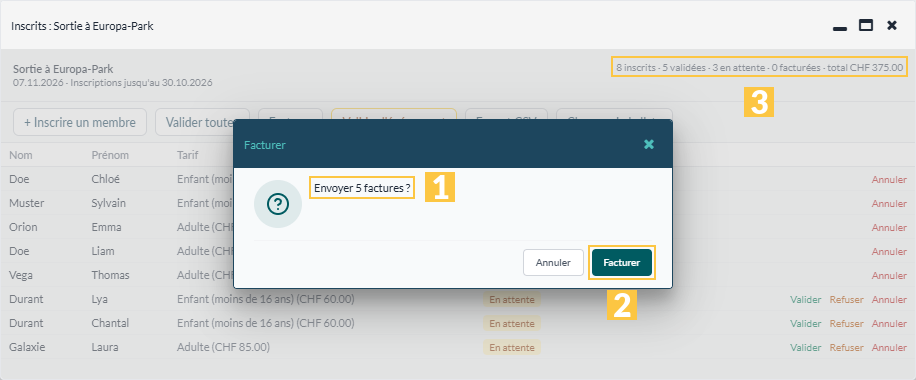Click the last name 'Vega'
The width and height of the screenshot is (916, 380).
click(x=21, y=275)
